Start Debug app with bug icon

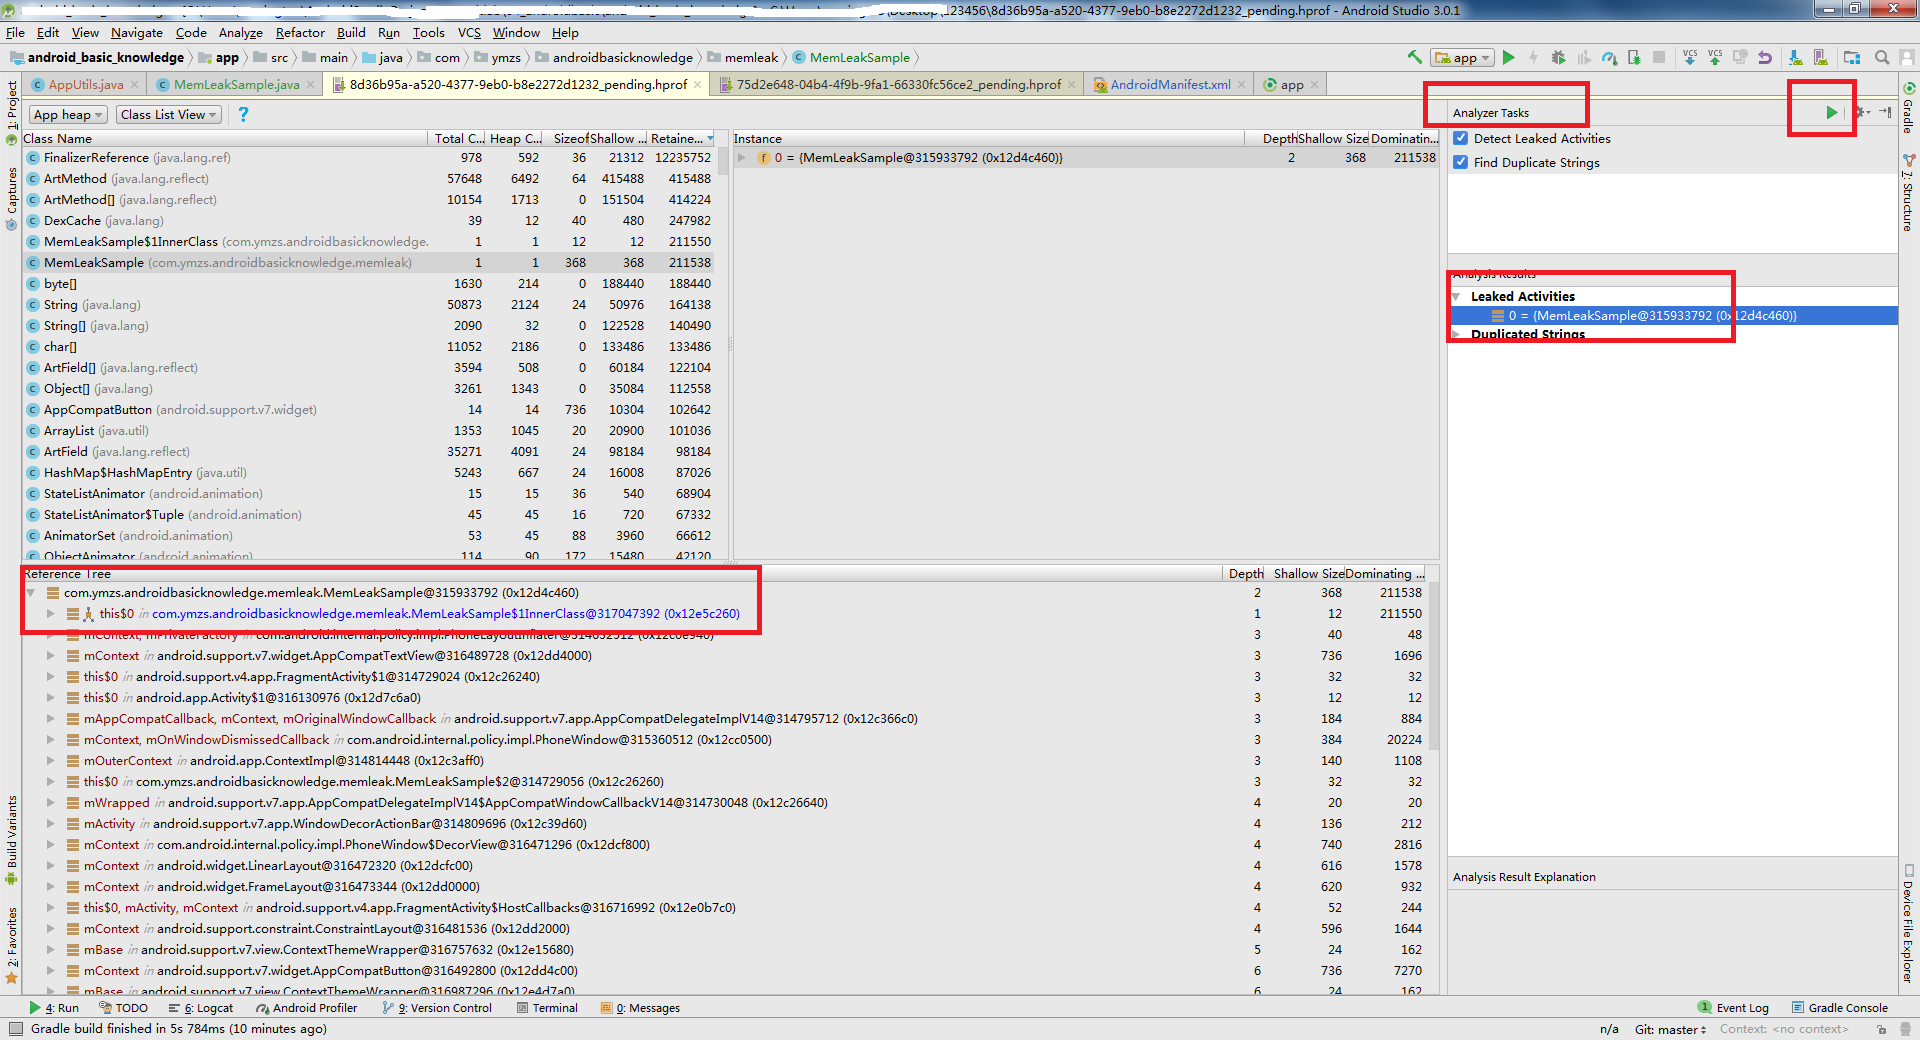pos(1558,57)
